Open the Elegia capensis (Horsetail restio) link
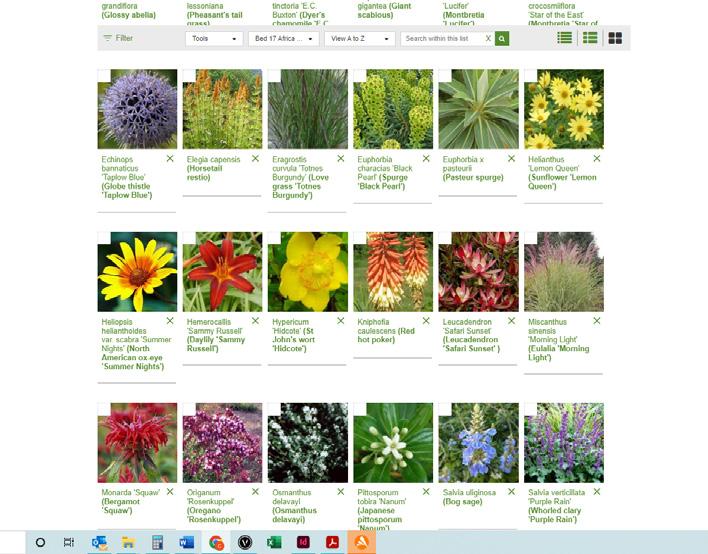 pos(214,168)
